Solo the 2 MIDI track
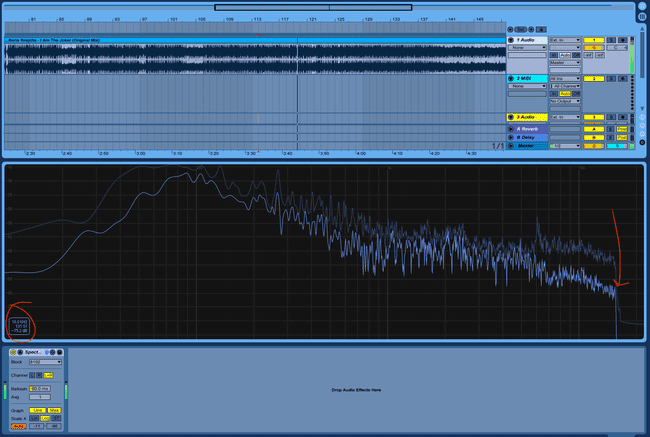 pyautogui.click(x=611, y=78)
